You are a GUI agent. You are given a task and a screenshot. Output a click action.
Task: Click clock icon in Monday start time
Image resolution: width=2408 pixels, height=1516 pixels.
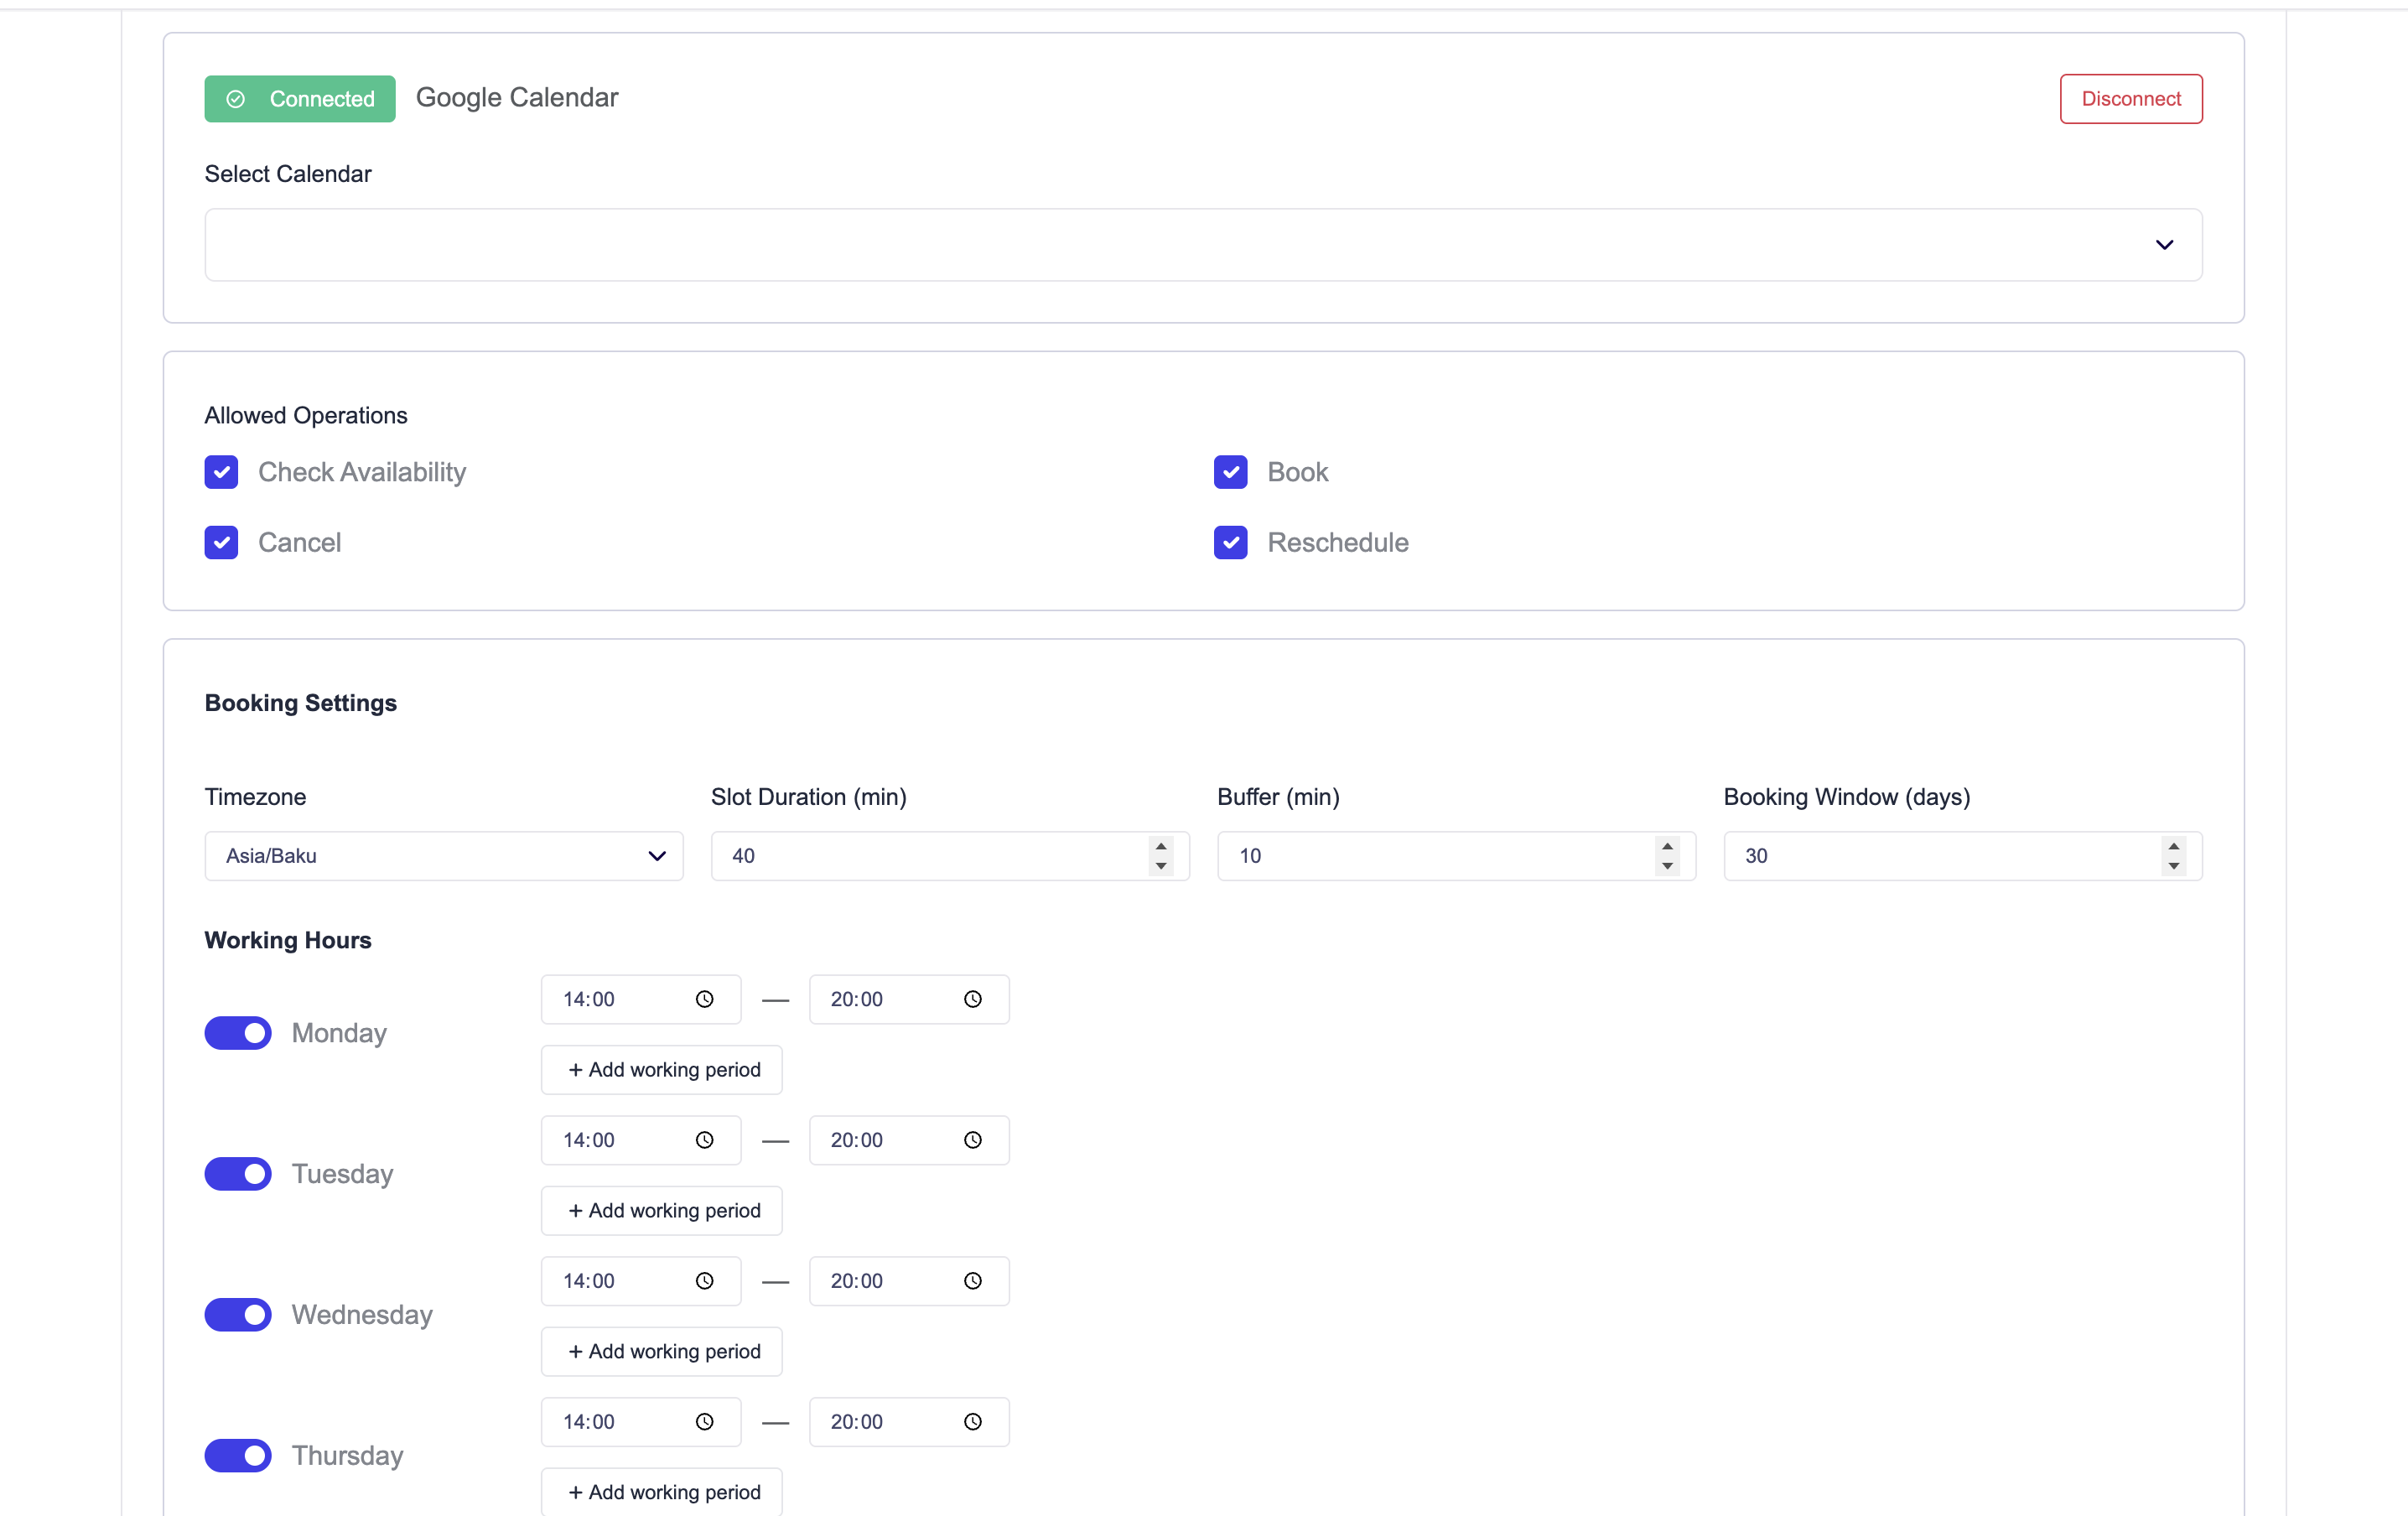tap(704, 999)
